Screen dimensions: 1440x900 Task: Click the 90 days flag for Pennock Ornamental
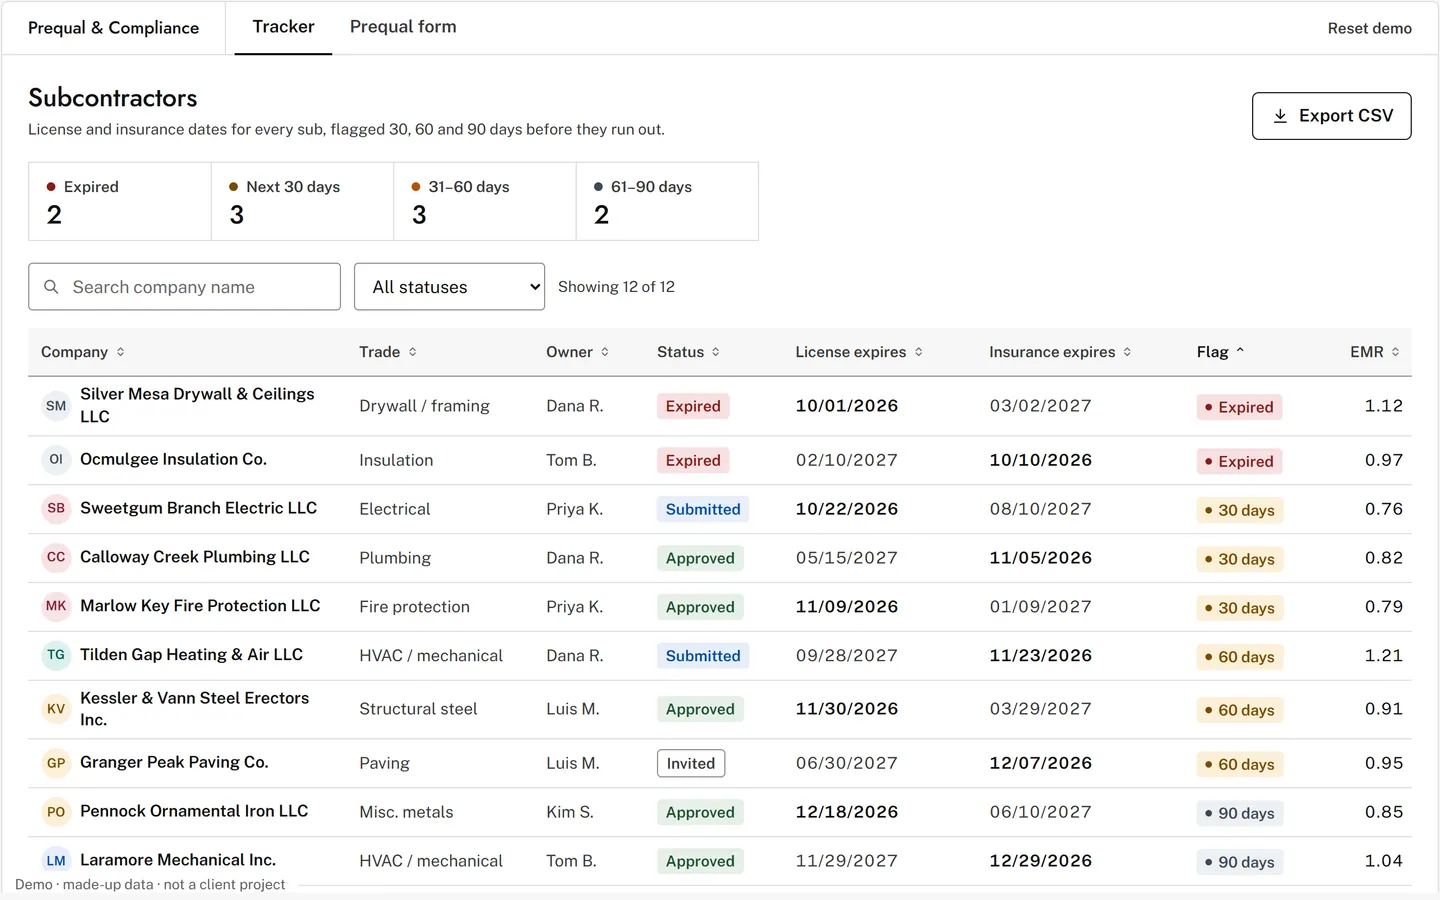pos(1239,814)
